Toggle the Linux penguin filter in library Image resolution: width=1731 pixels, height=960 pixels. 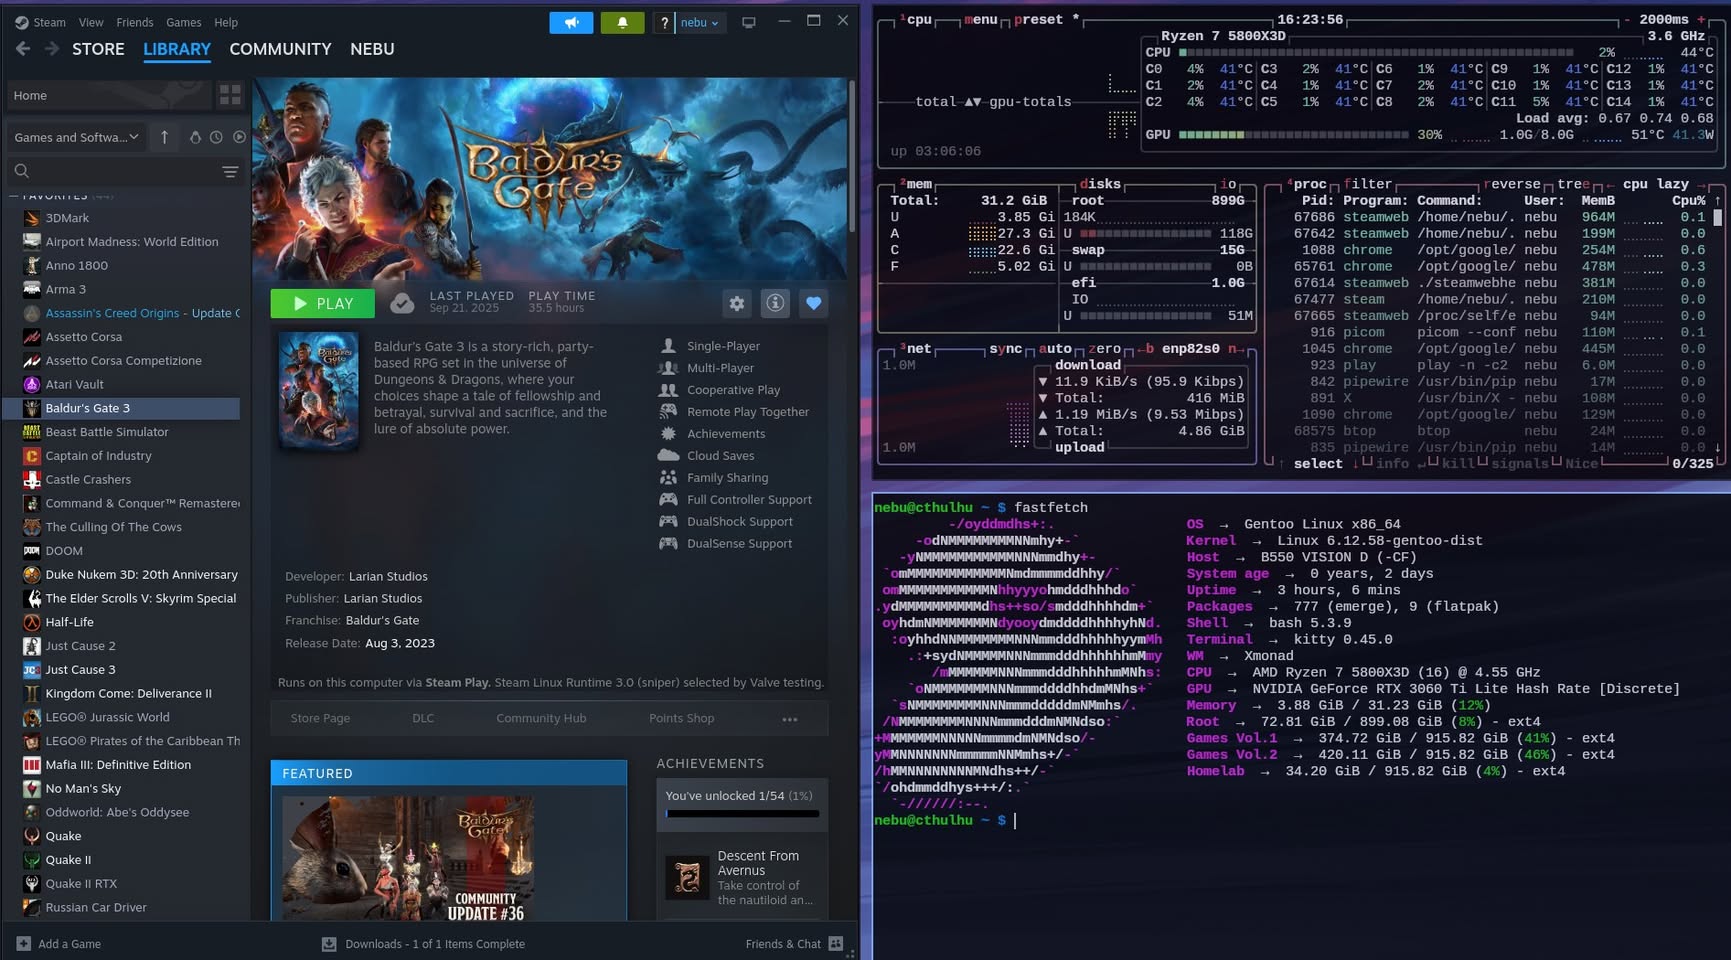195,137
